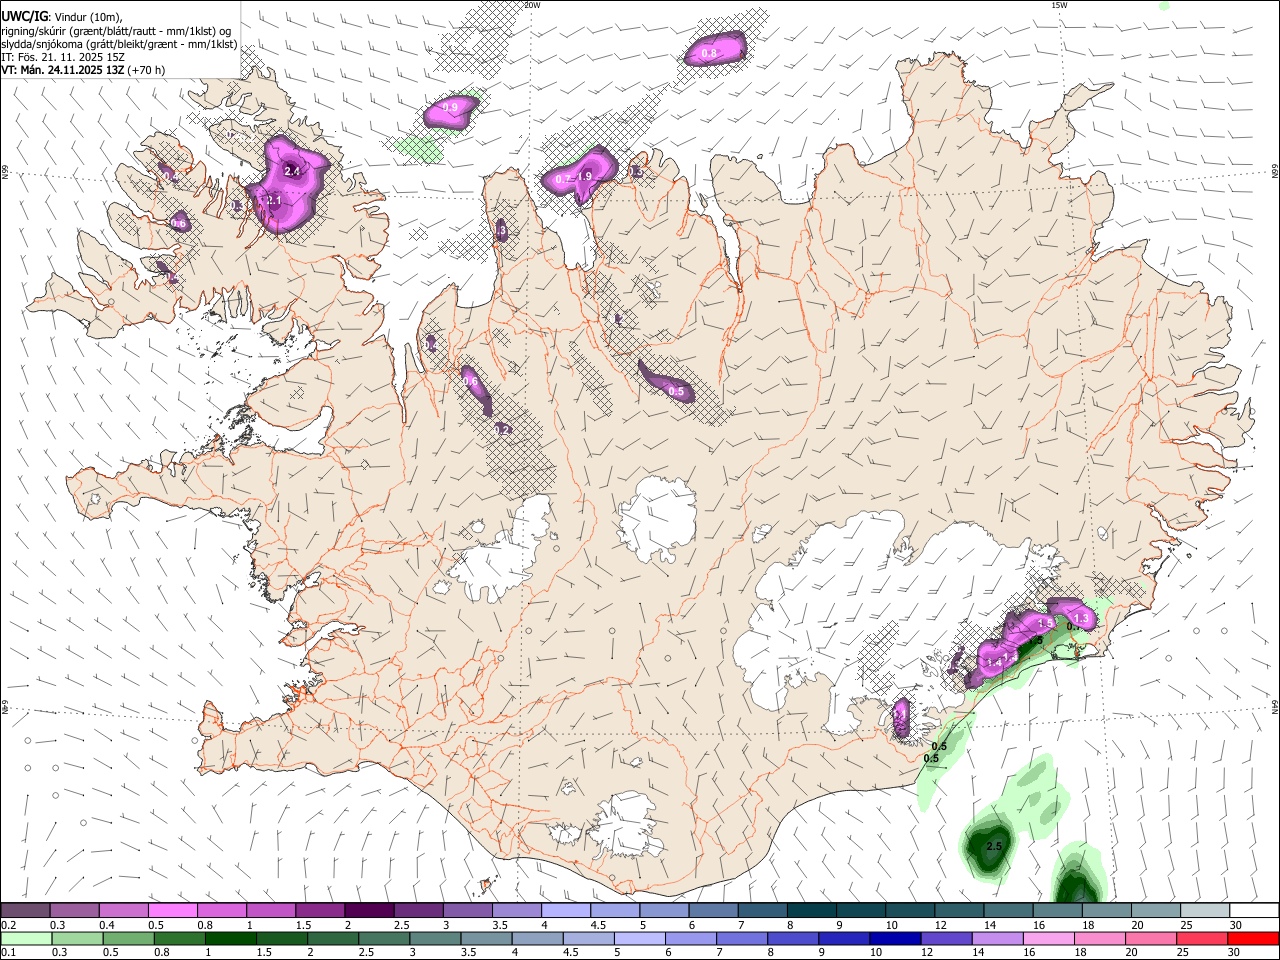Pick the dark mauve 0.2 snow legend swatch
Screen dimensions: 1280x960
pos(25,910)
